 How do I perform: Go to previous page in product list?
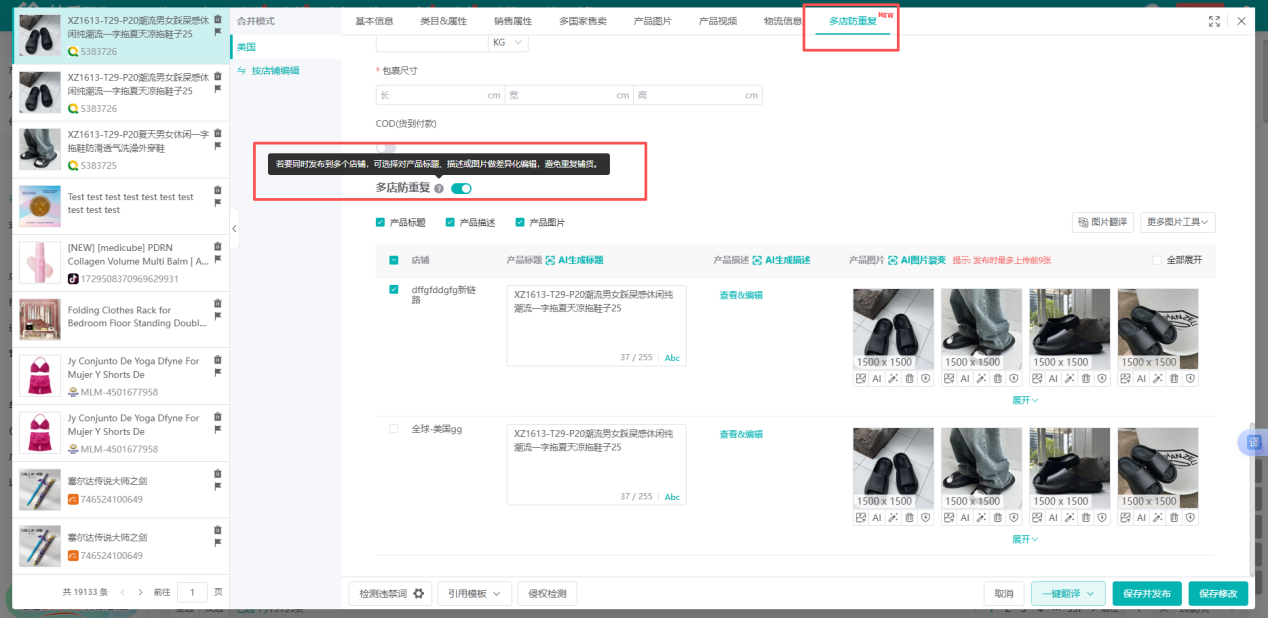click(122, 592)
